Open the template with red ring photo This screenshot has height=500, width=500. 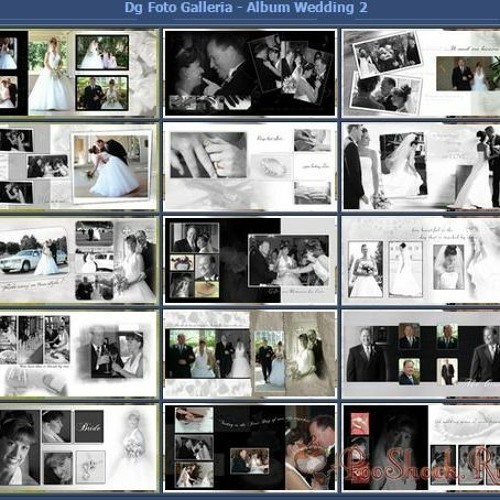(x=421, y=448)
